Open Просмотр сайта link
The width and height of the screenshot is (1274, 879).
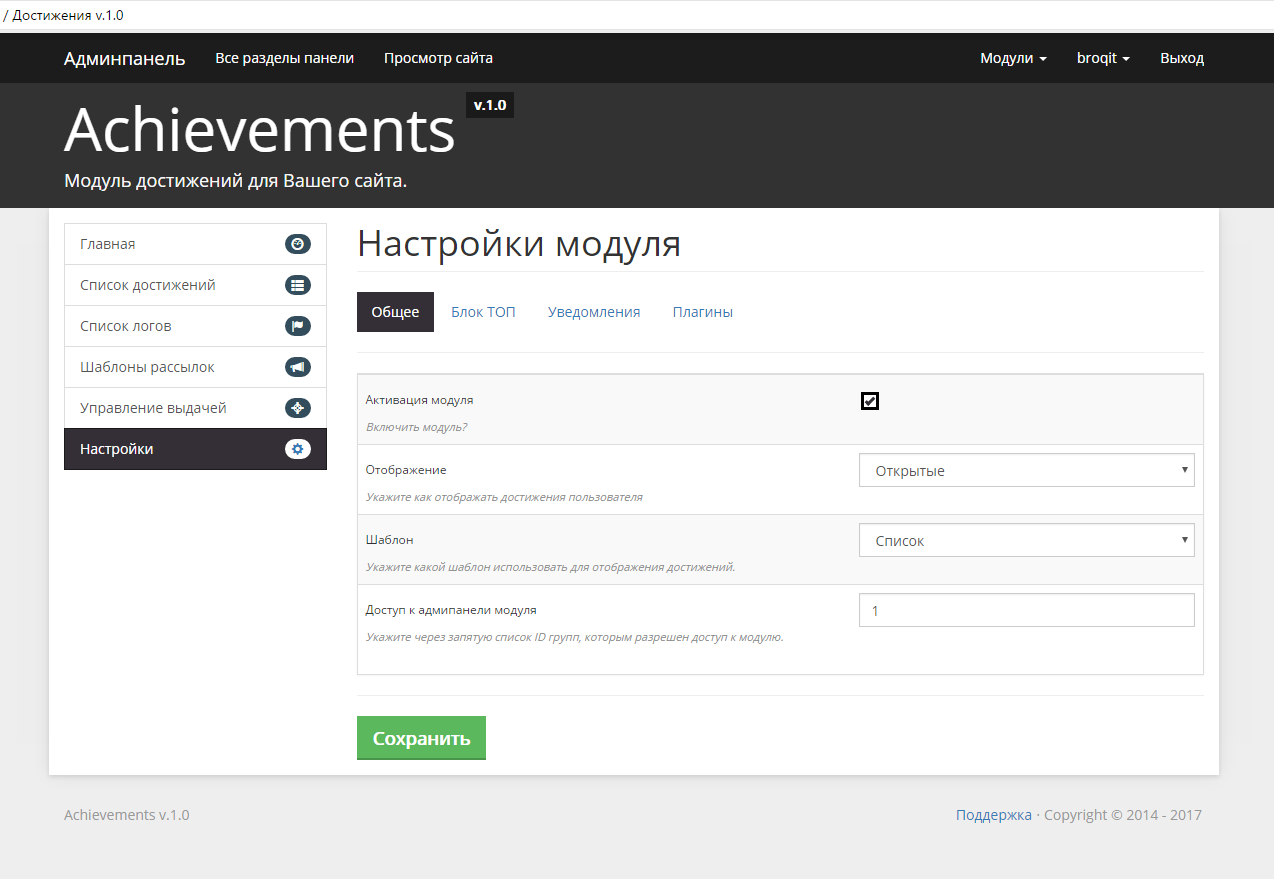(438, 58)
